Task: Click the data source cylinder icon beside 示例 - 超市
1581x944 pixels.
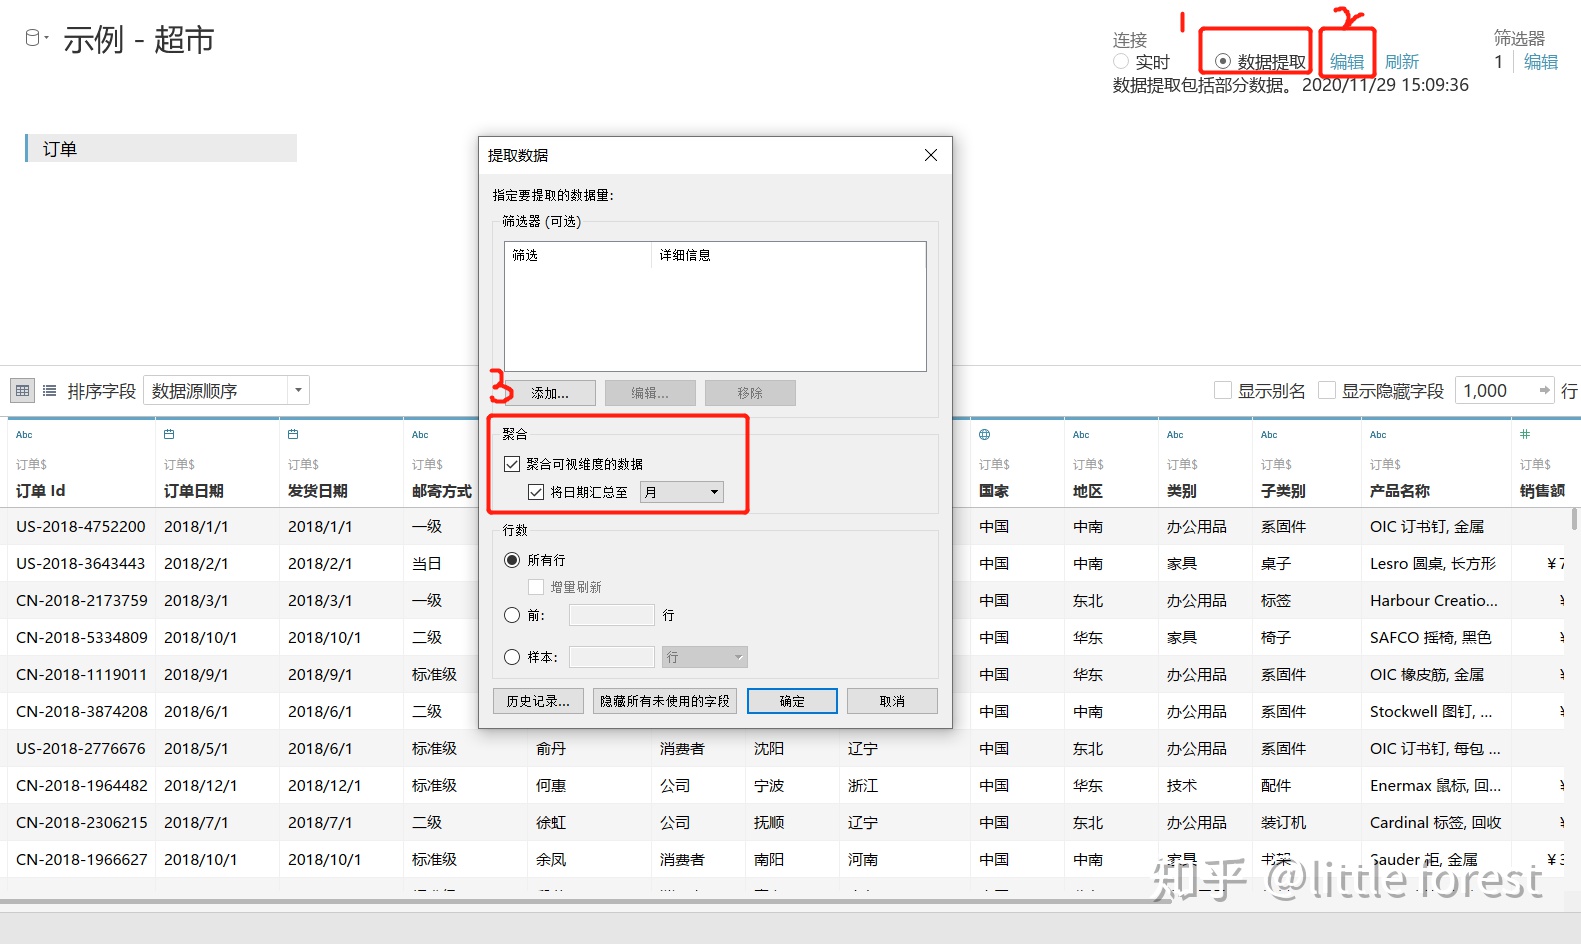Action: [x=32, y=38]
